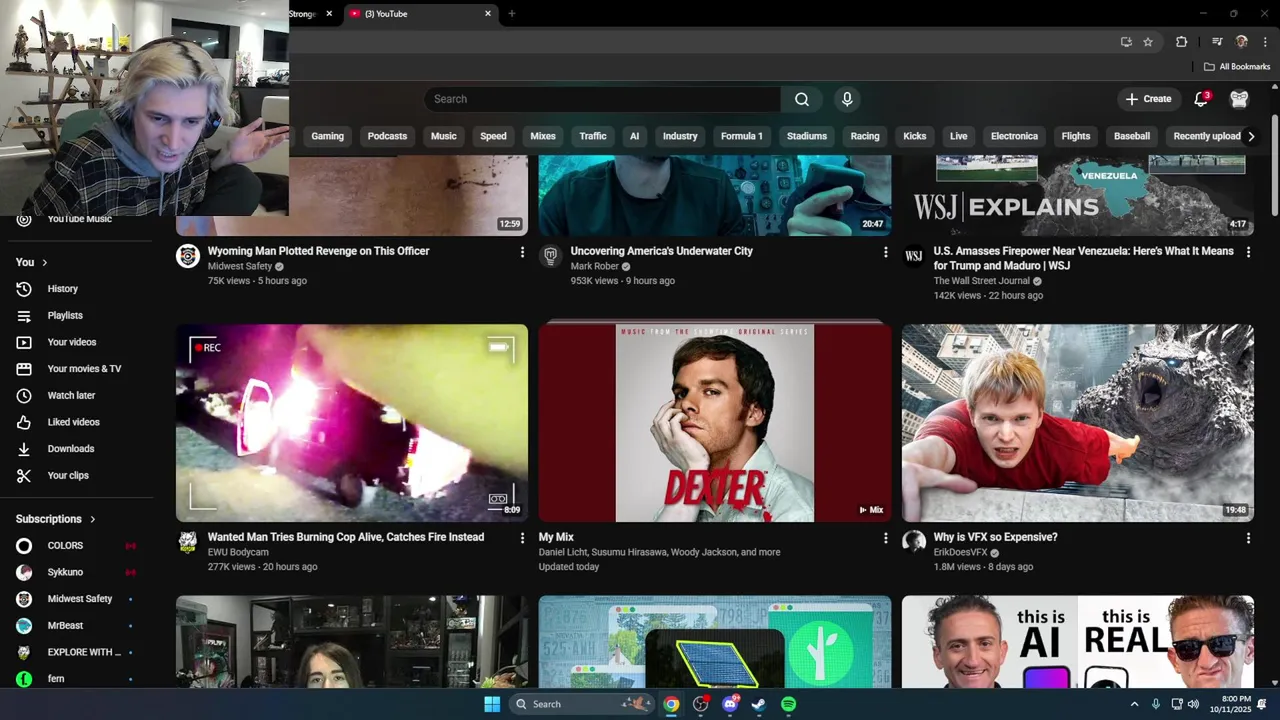Select the Gaming filter chip
The height and width of the screenshot is (720, 1280).
[x=327, y=136]
